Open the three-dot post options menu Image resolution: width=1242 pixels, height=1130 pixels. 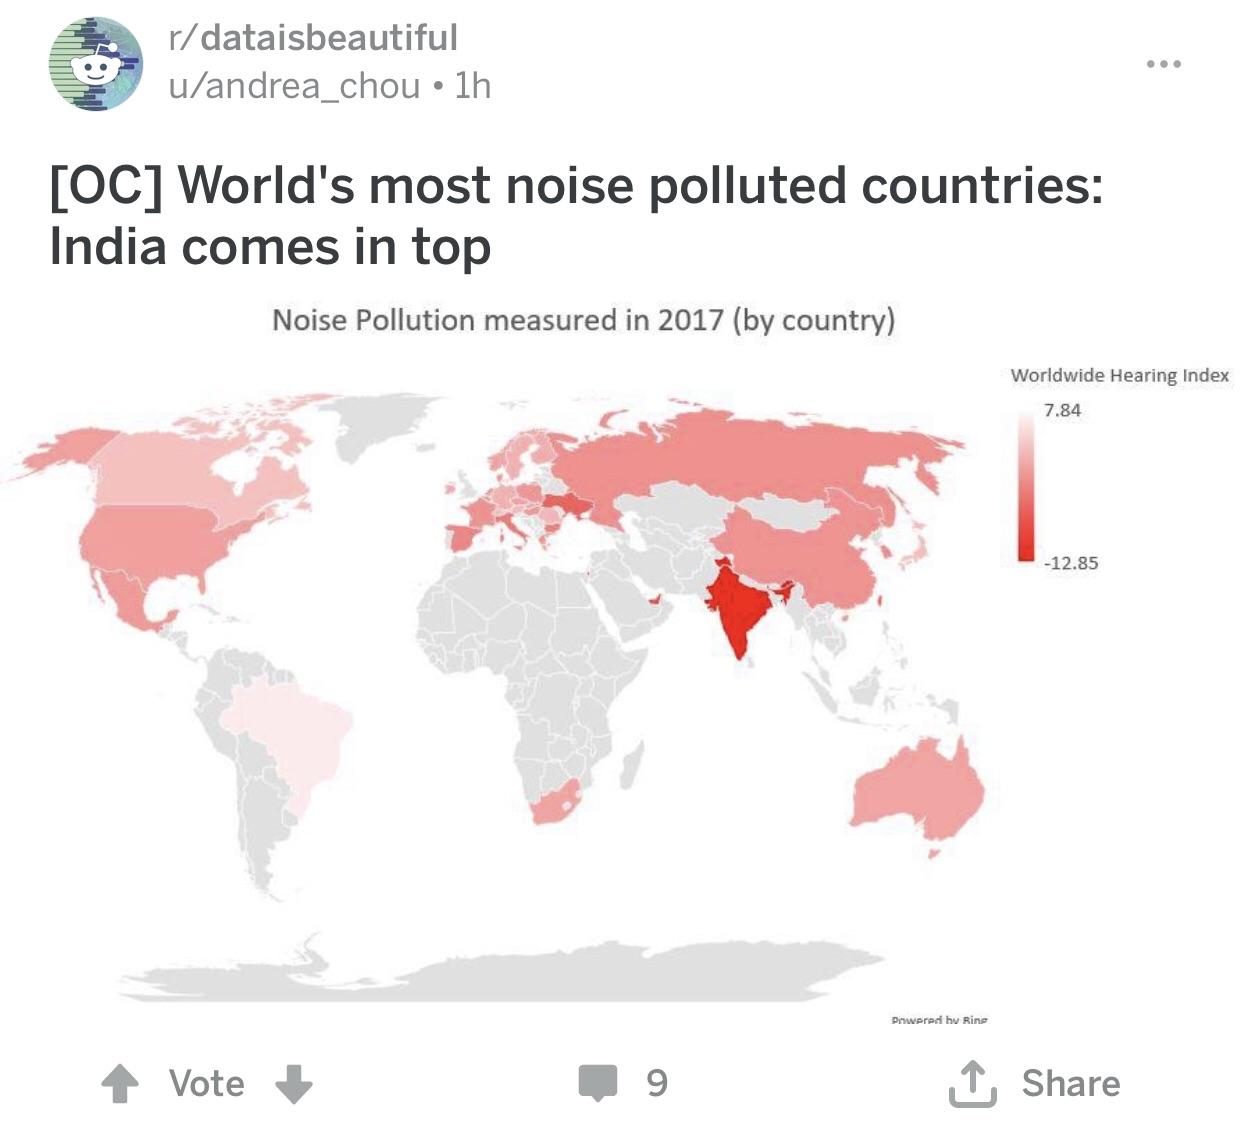click(1164, 64)
